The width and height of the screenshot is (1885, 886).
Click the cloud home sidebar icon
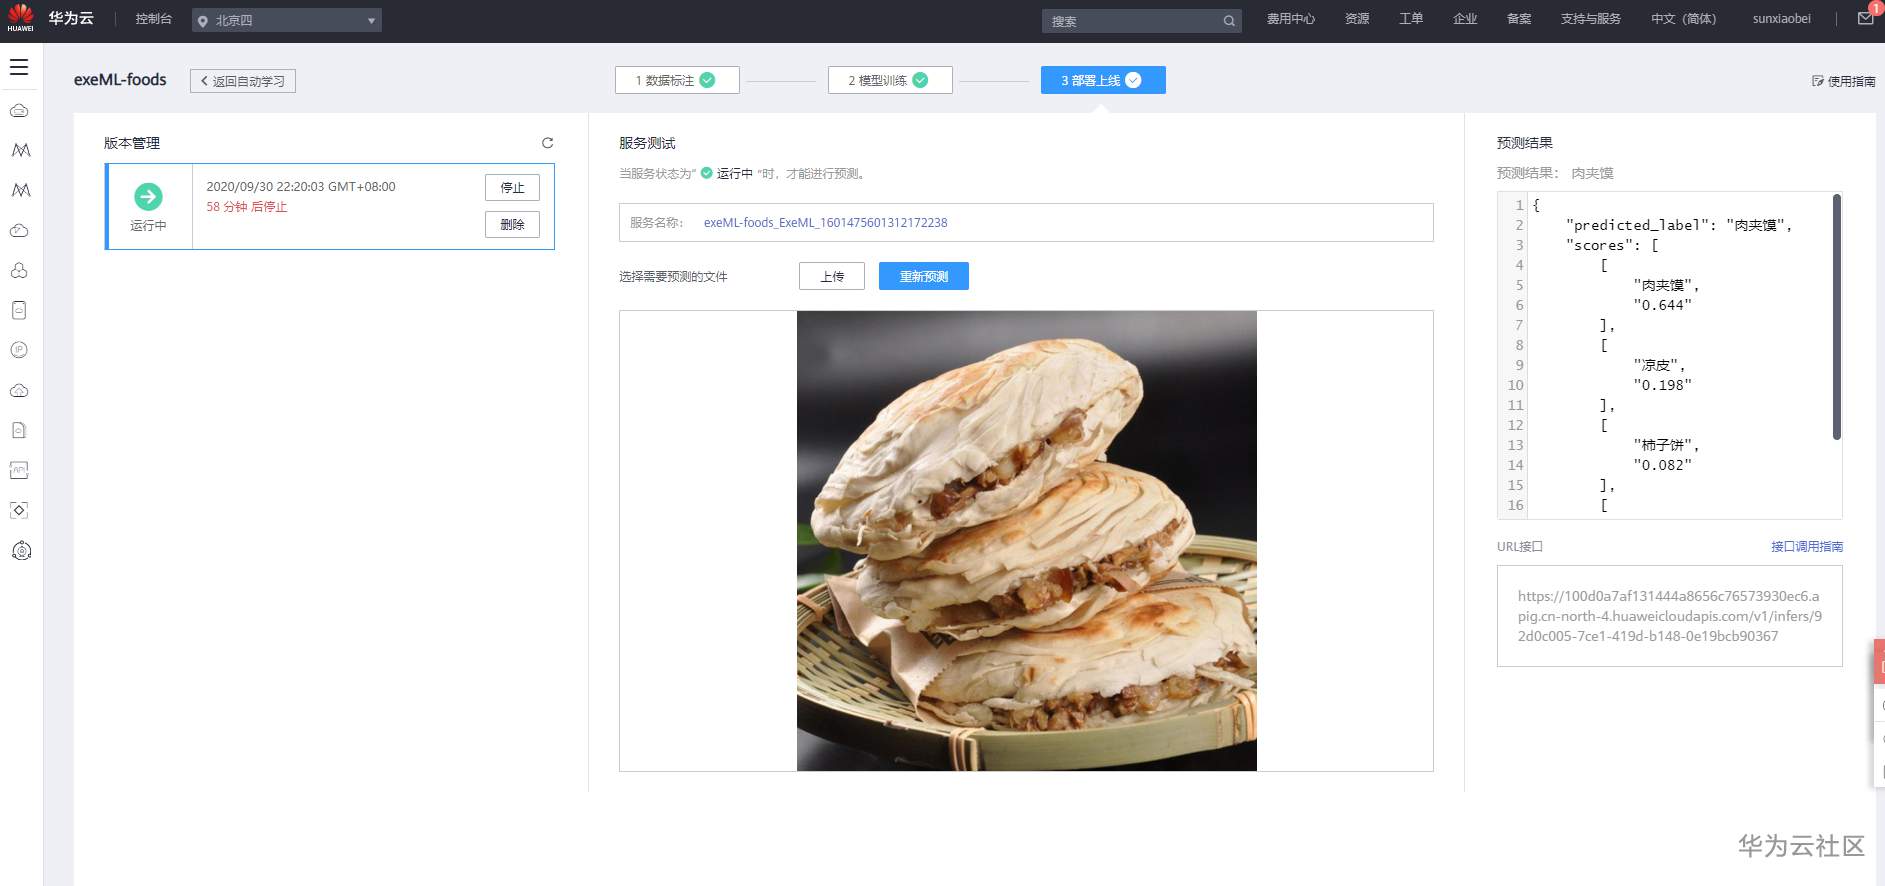pos(19,390)
